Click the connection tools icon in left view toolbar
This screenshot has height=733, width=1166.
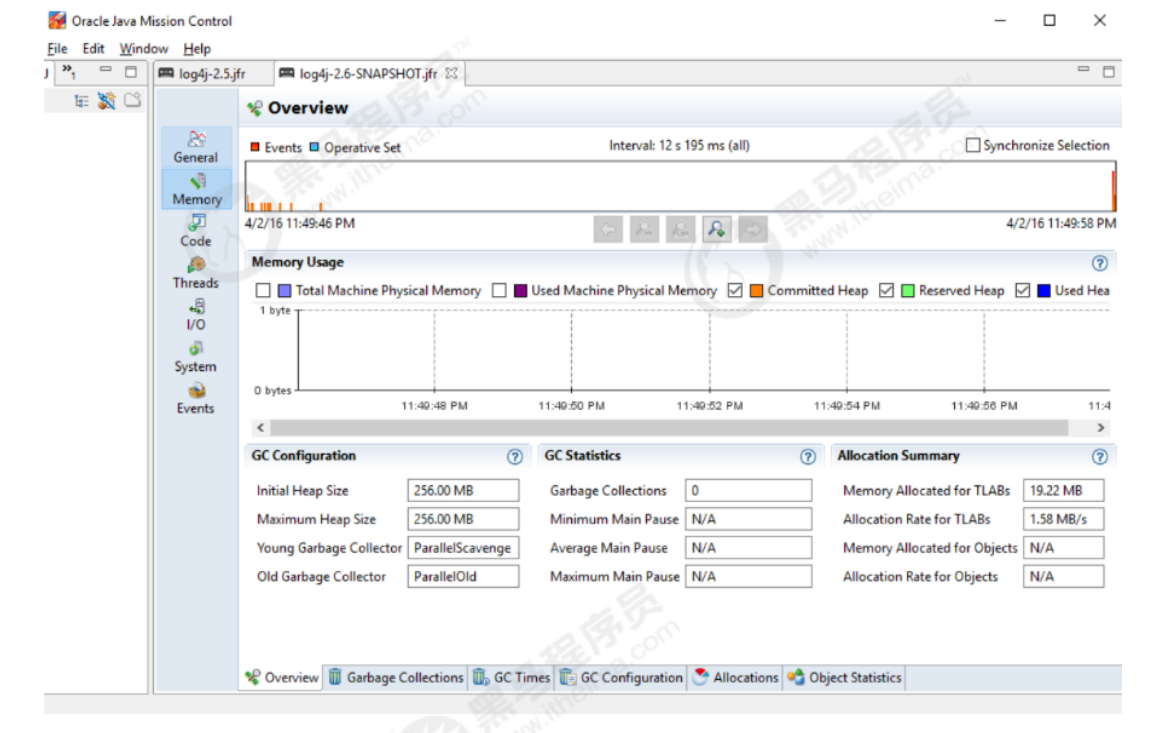[107, 100]
